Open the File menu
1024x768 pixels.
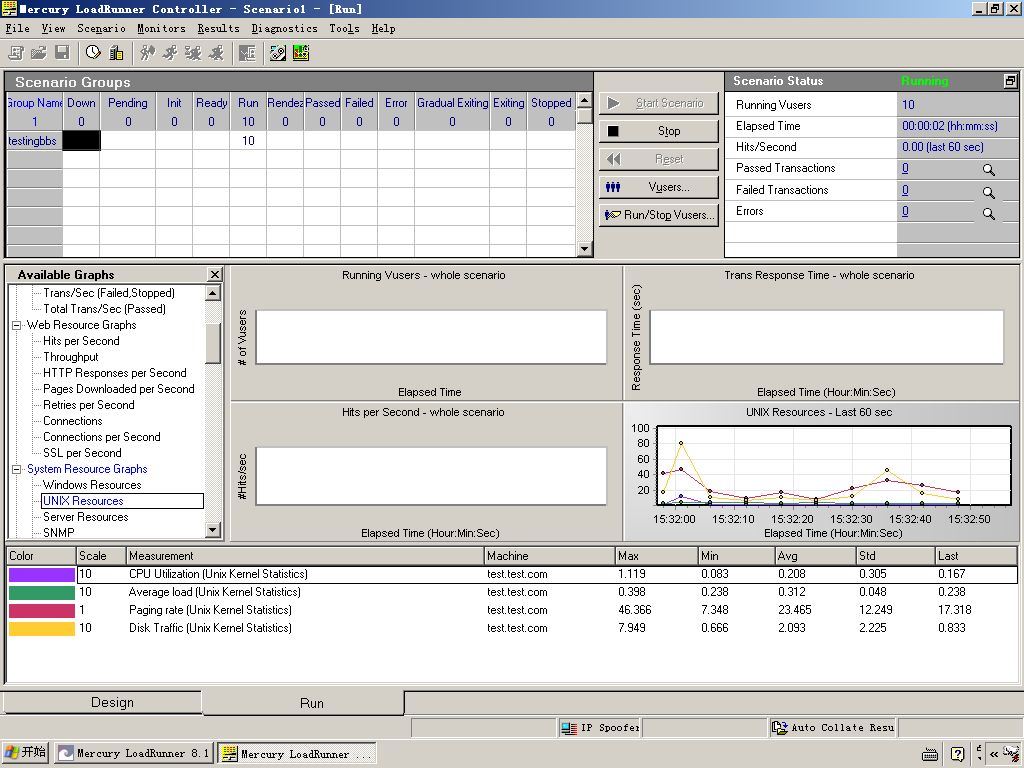[18, 29]
